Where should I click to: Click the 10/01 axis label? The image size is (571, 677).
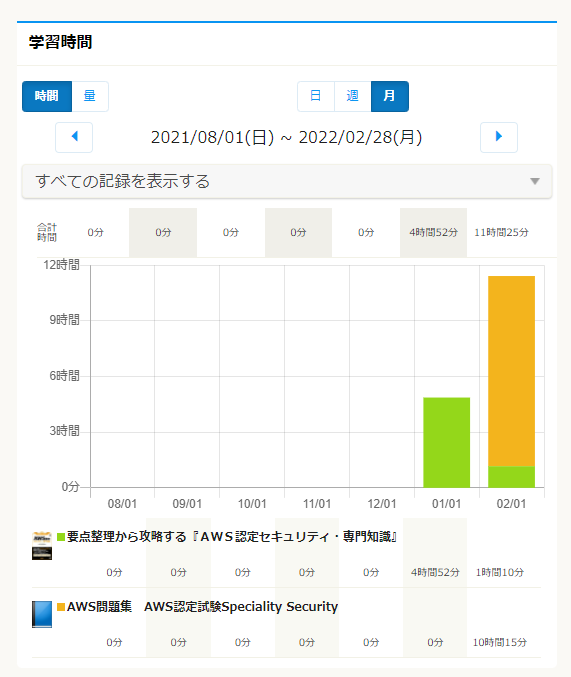coord(252,504)
